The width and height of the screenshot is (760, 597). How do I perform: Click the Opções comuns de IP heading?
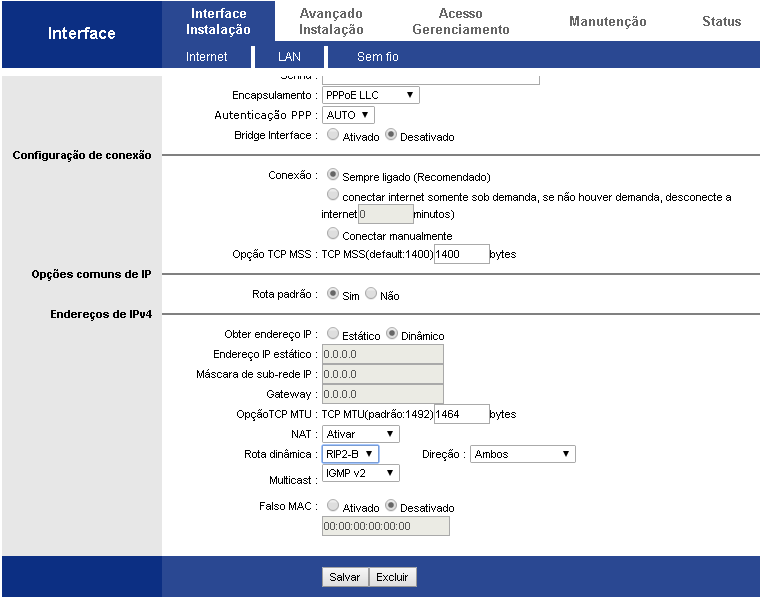pyautogui.click(x=92, y=274)
